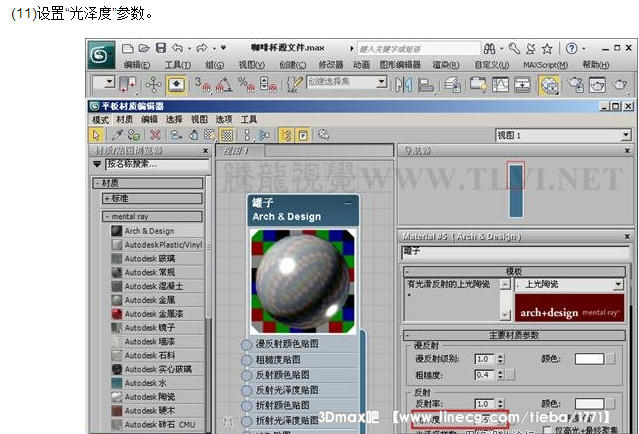Toggle the highlighted Material Editor icon

(x=549, y=85)
